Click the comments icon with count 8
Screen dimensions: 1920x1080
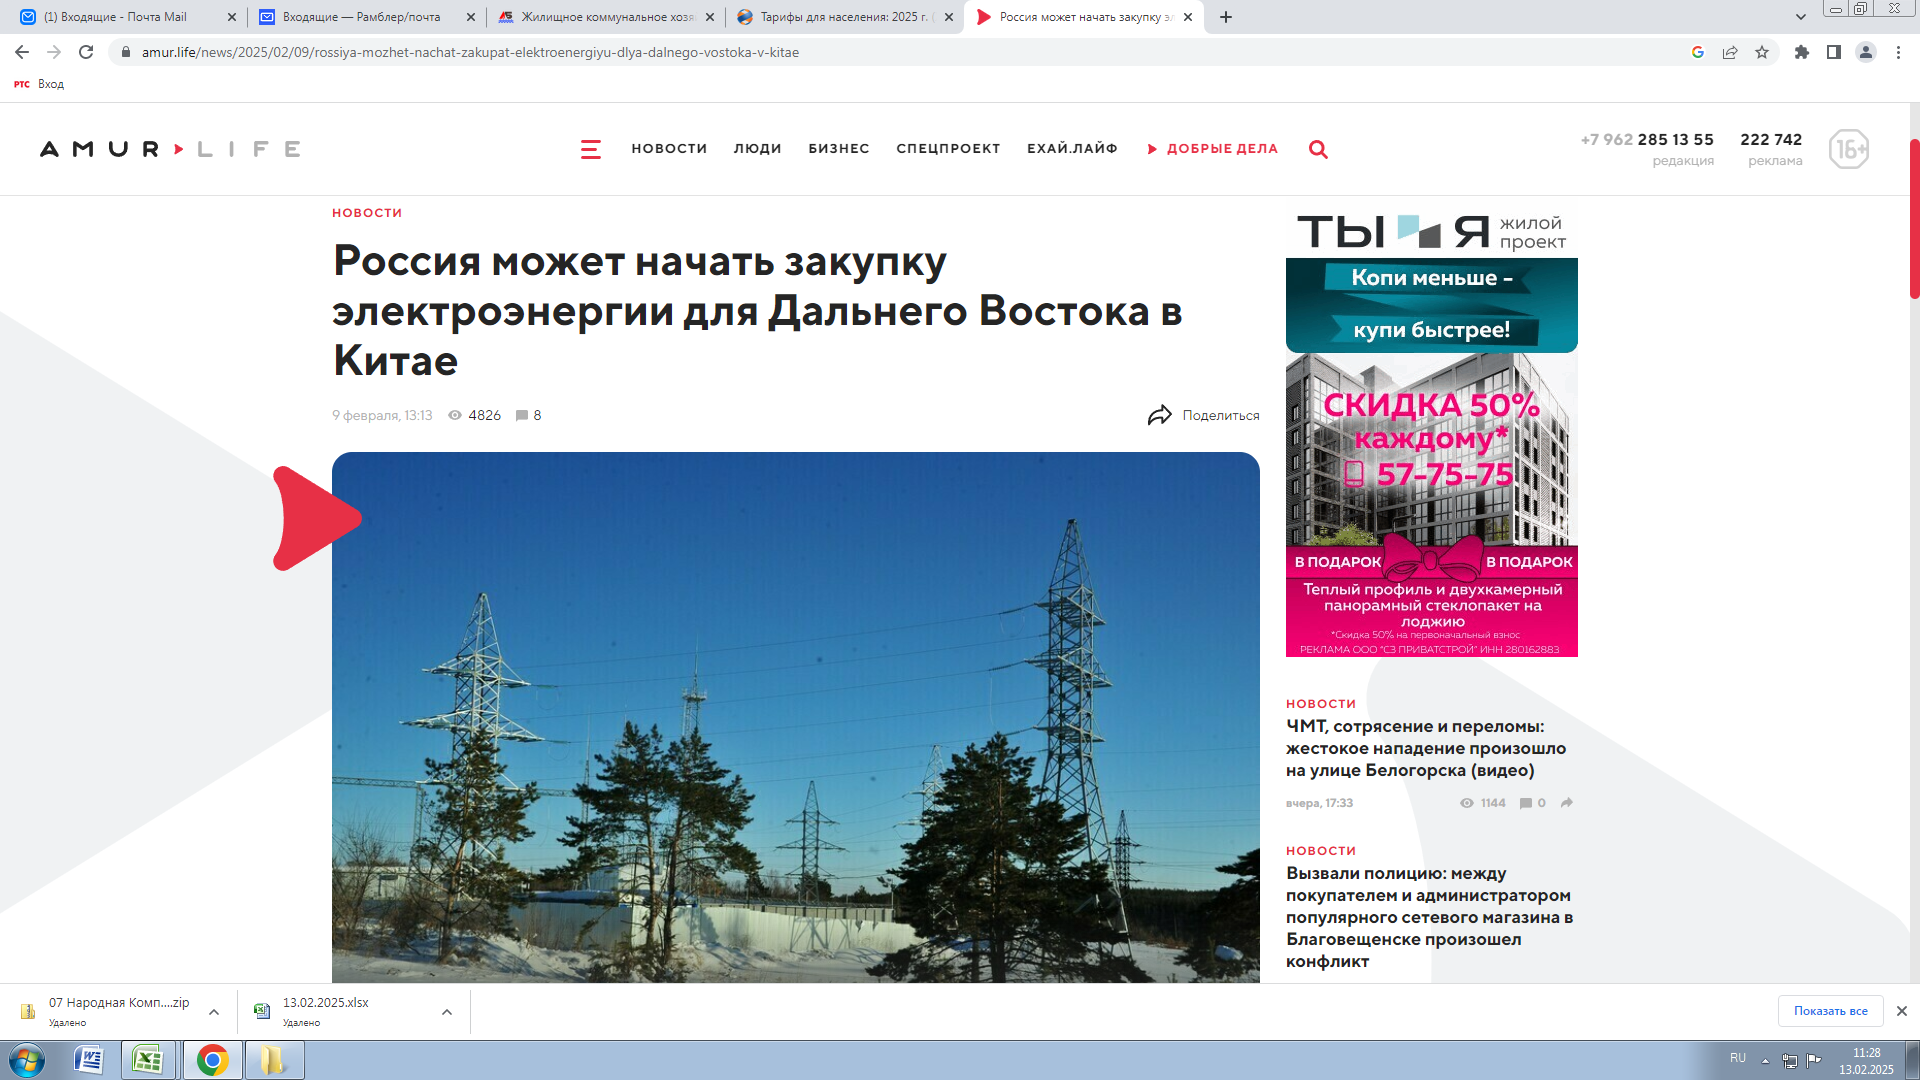point(522,415)
